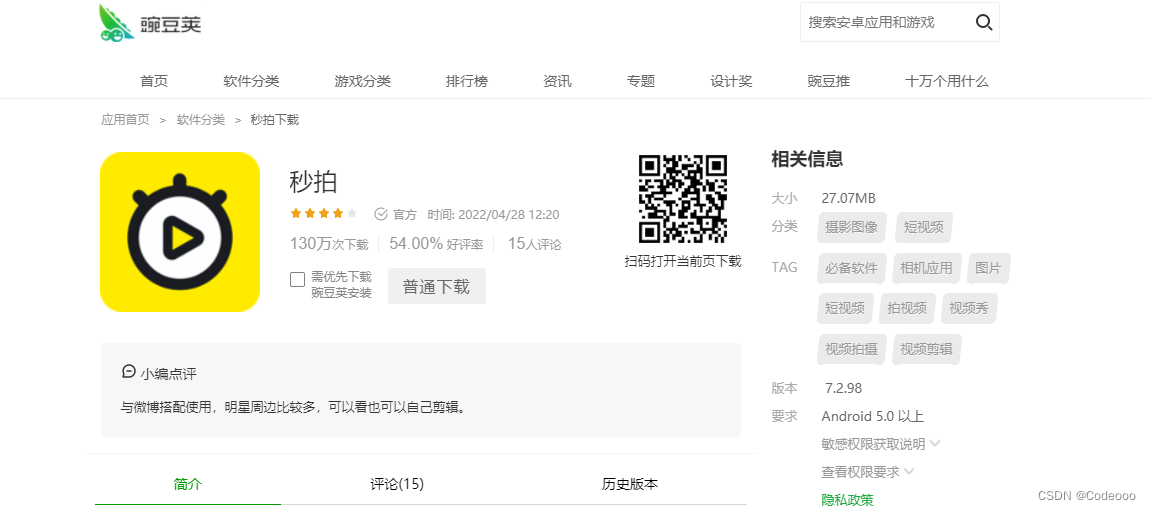Viewport: 1151px width, 510px height.
Task: Click the 小编点评 heading
Action: coord(169,374)
